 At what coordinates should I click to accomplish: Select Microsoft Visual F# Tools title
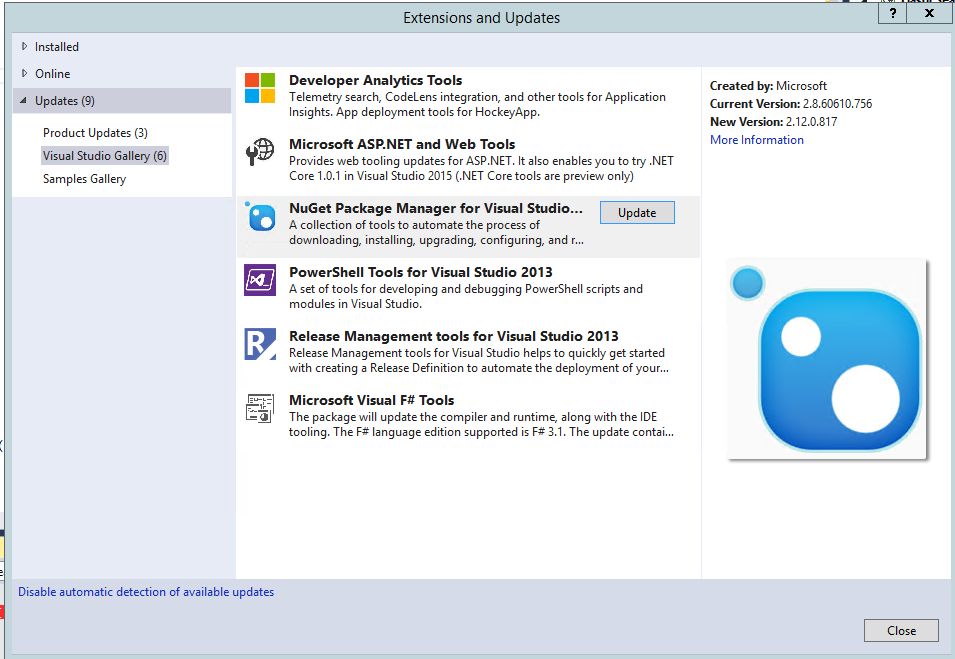372,400
